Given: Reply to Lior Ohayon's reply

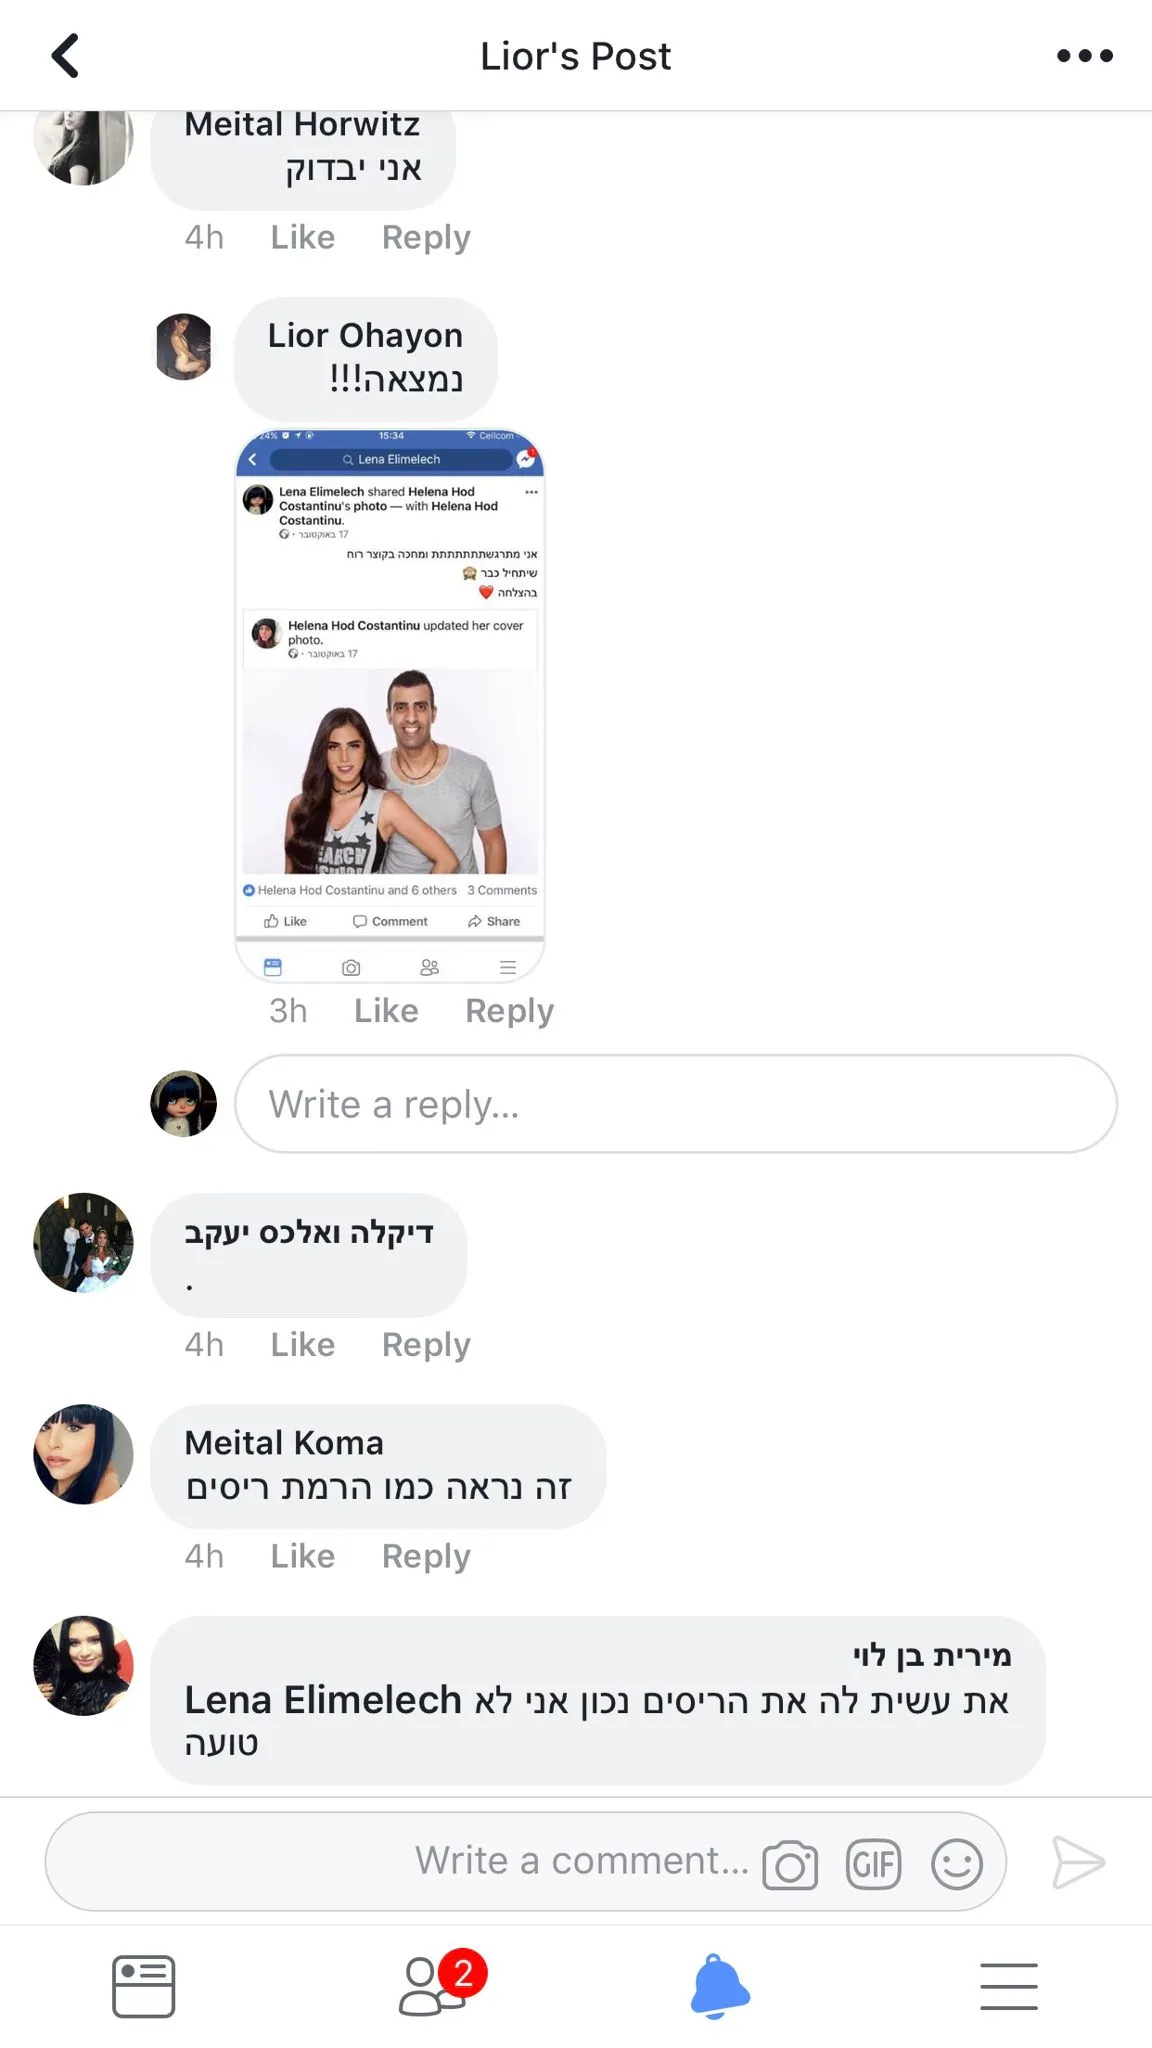Looking at the screenshot, I should [509, 1010].
